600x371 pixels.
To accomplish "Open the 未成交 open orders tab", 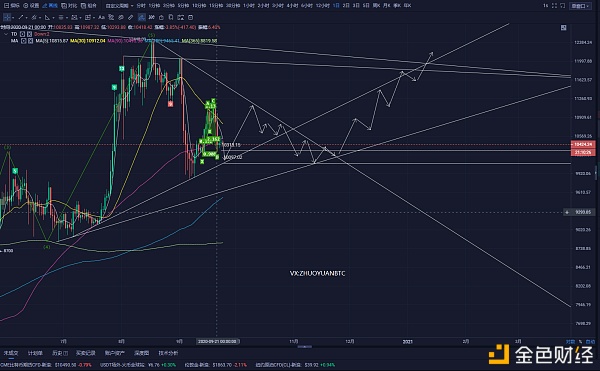I will [11, 353].
